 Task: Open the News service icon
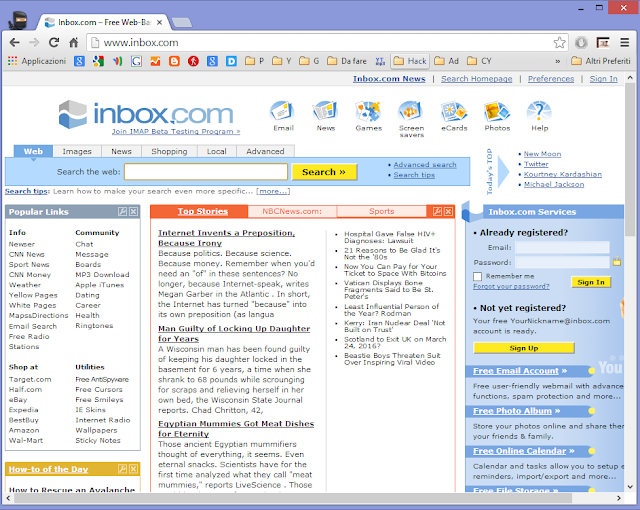(x=325, y=111)
